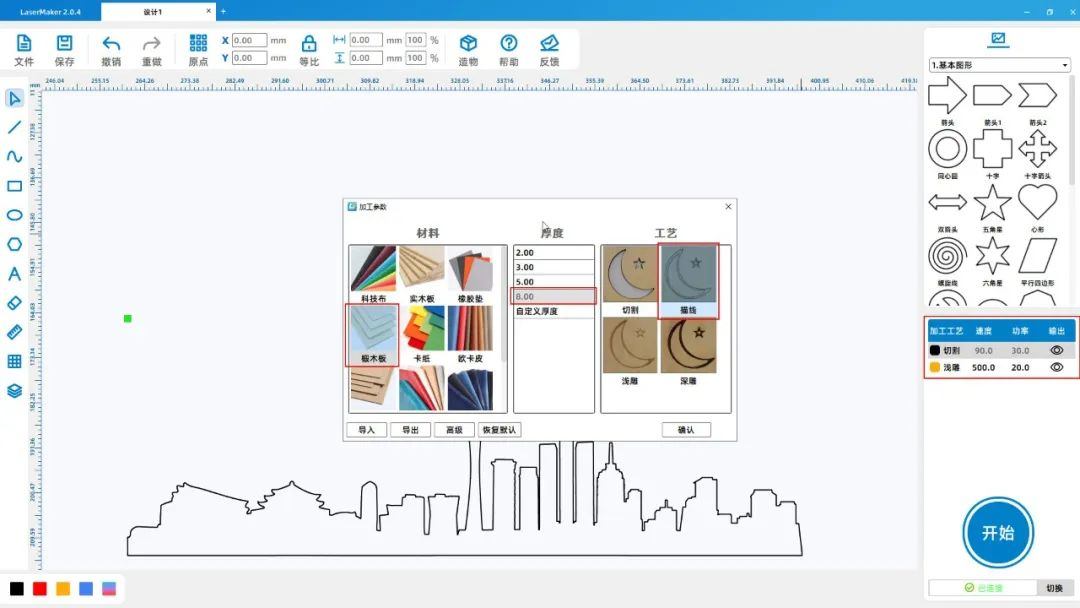Open the layers tool in sidebar

pyautogui.click(x=14, y=391)
